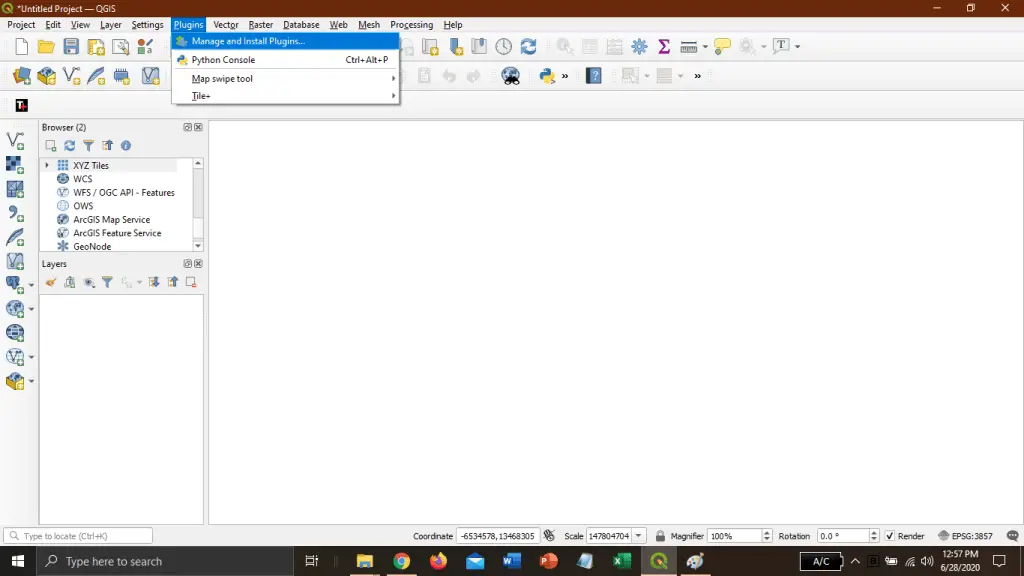Expand the Tile+ submenu
Screen dimensions: 1024x576
(x=393, y=96)
